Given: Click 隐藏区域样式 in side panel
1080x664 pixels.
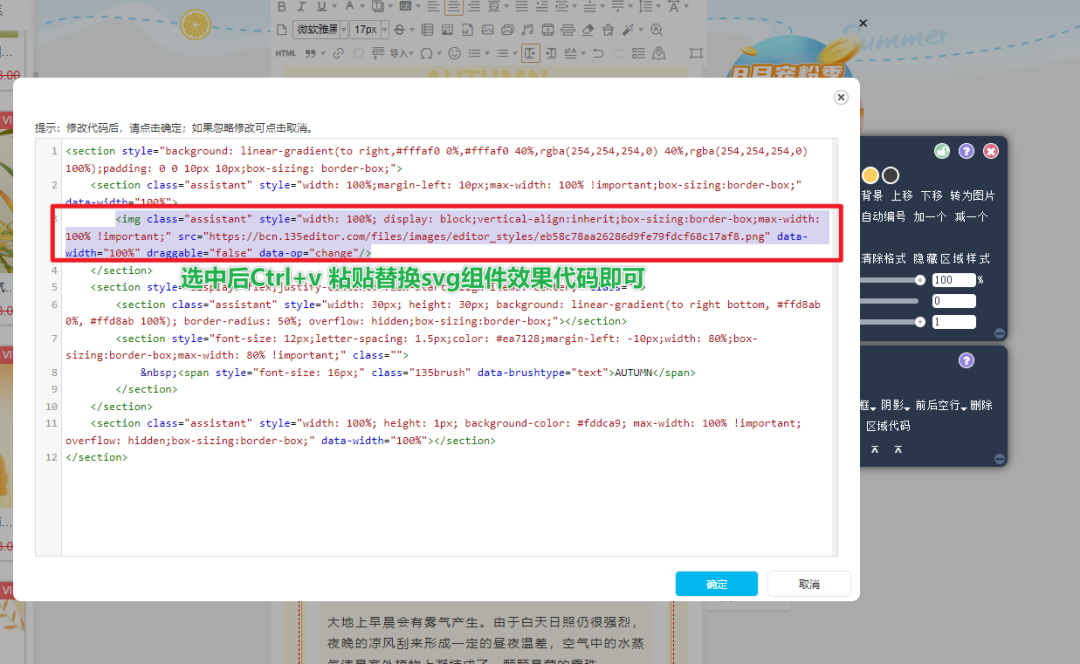Looking at the screenshot, I should 952,258.
